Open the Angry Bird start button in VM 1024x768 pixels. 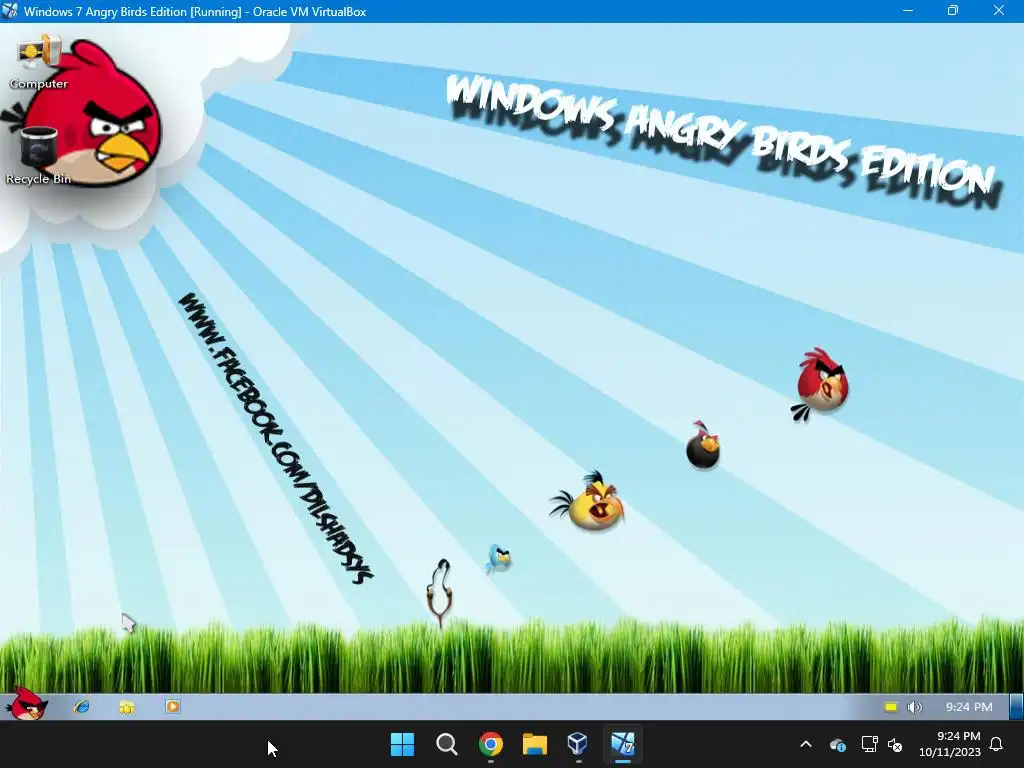click(x=26, y=705)
